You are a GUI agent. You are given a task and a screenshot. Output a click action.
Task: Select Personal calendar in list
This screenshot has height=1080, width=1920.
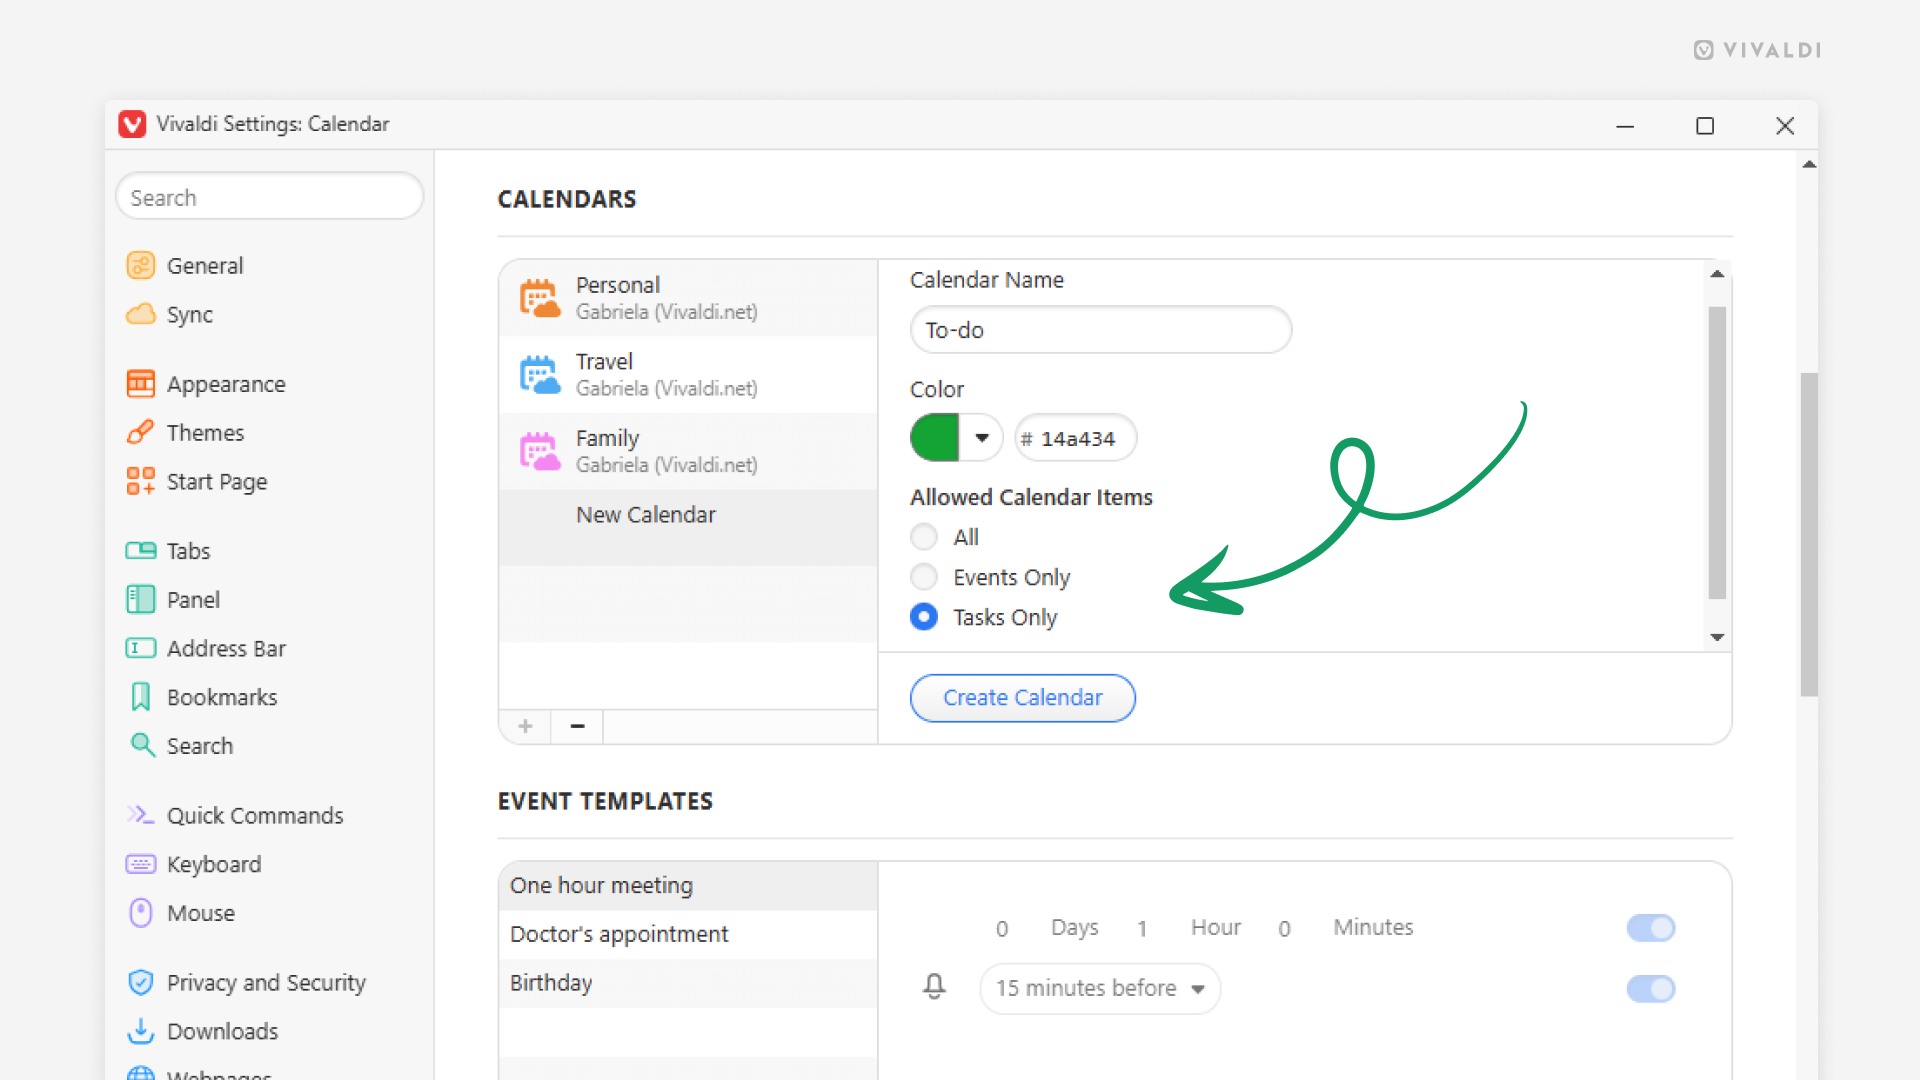688,298
